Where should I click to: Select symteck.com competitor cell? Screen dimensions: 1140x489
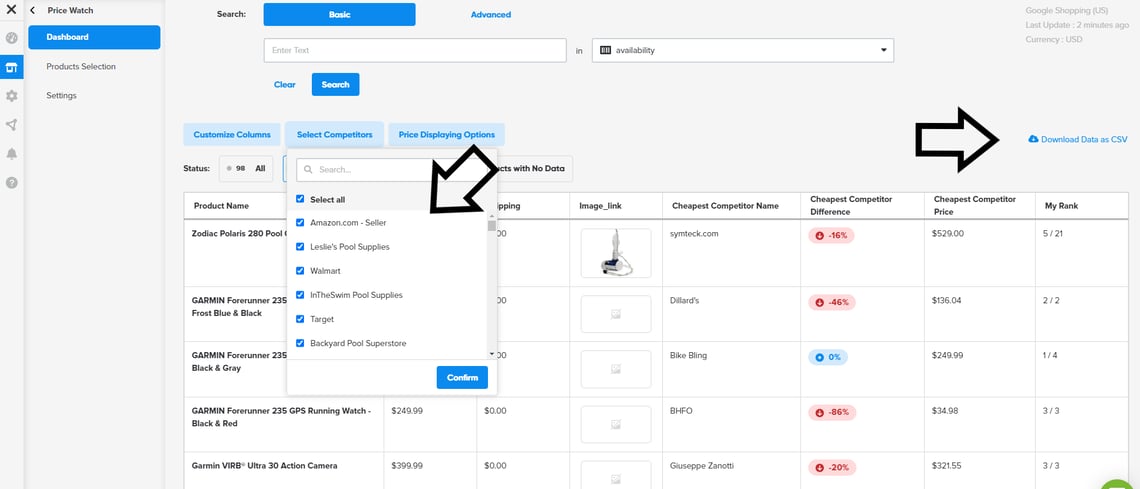click(693, 234)
